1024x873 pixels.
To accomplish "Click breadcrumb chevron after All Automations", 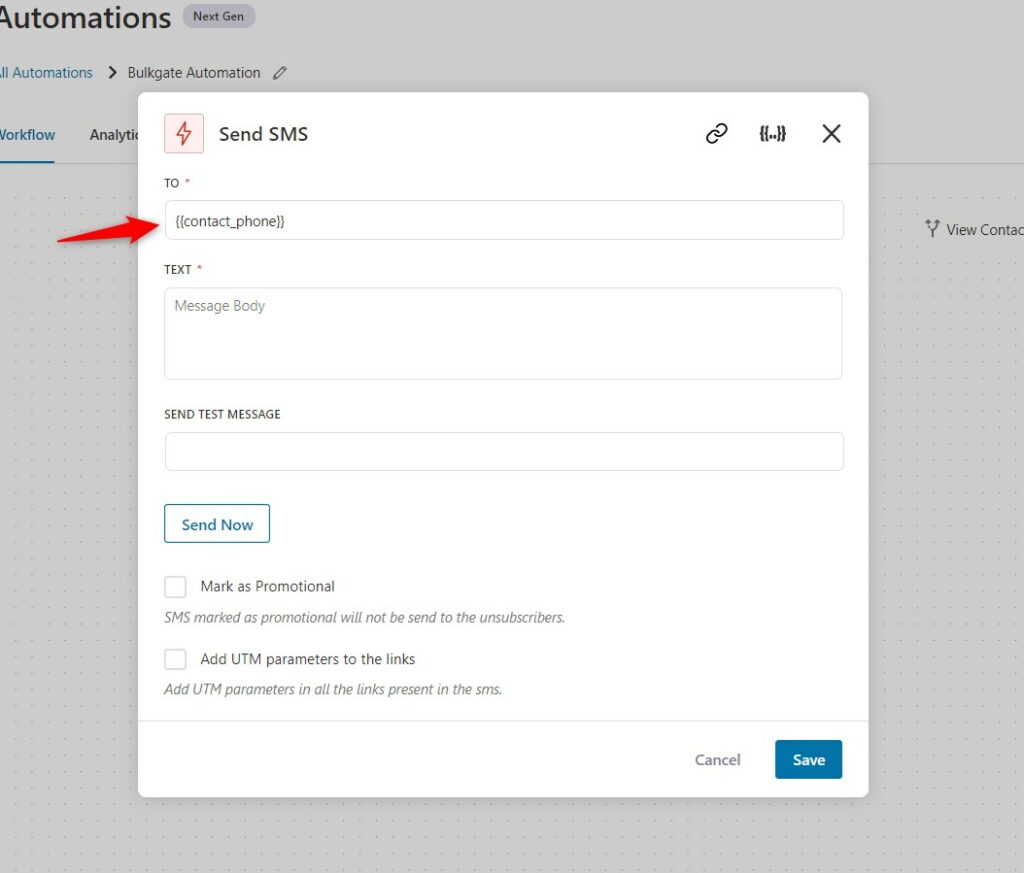I will coord(112,72).
